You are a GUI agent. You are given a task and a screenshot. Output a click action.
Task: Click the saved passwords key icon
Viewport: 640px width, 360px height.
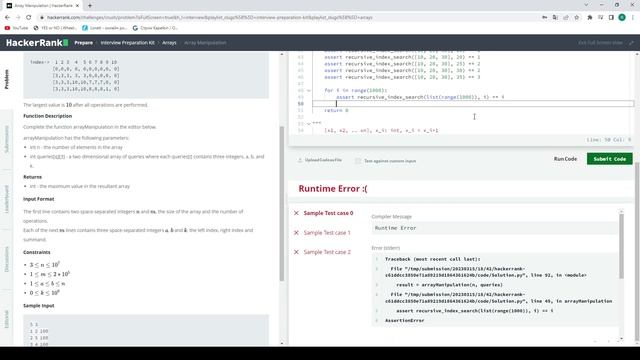tap(544, 18)
